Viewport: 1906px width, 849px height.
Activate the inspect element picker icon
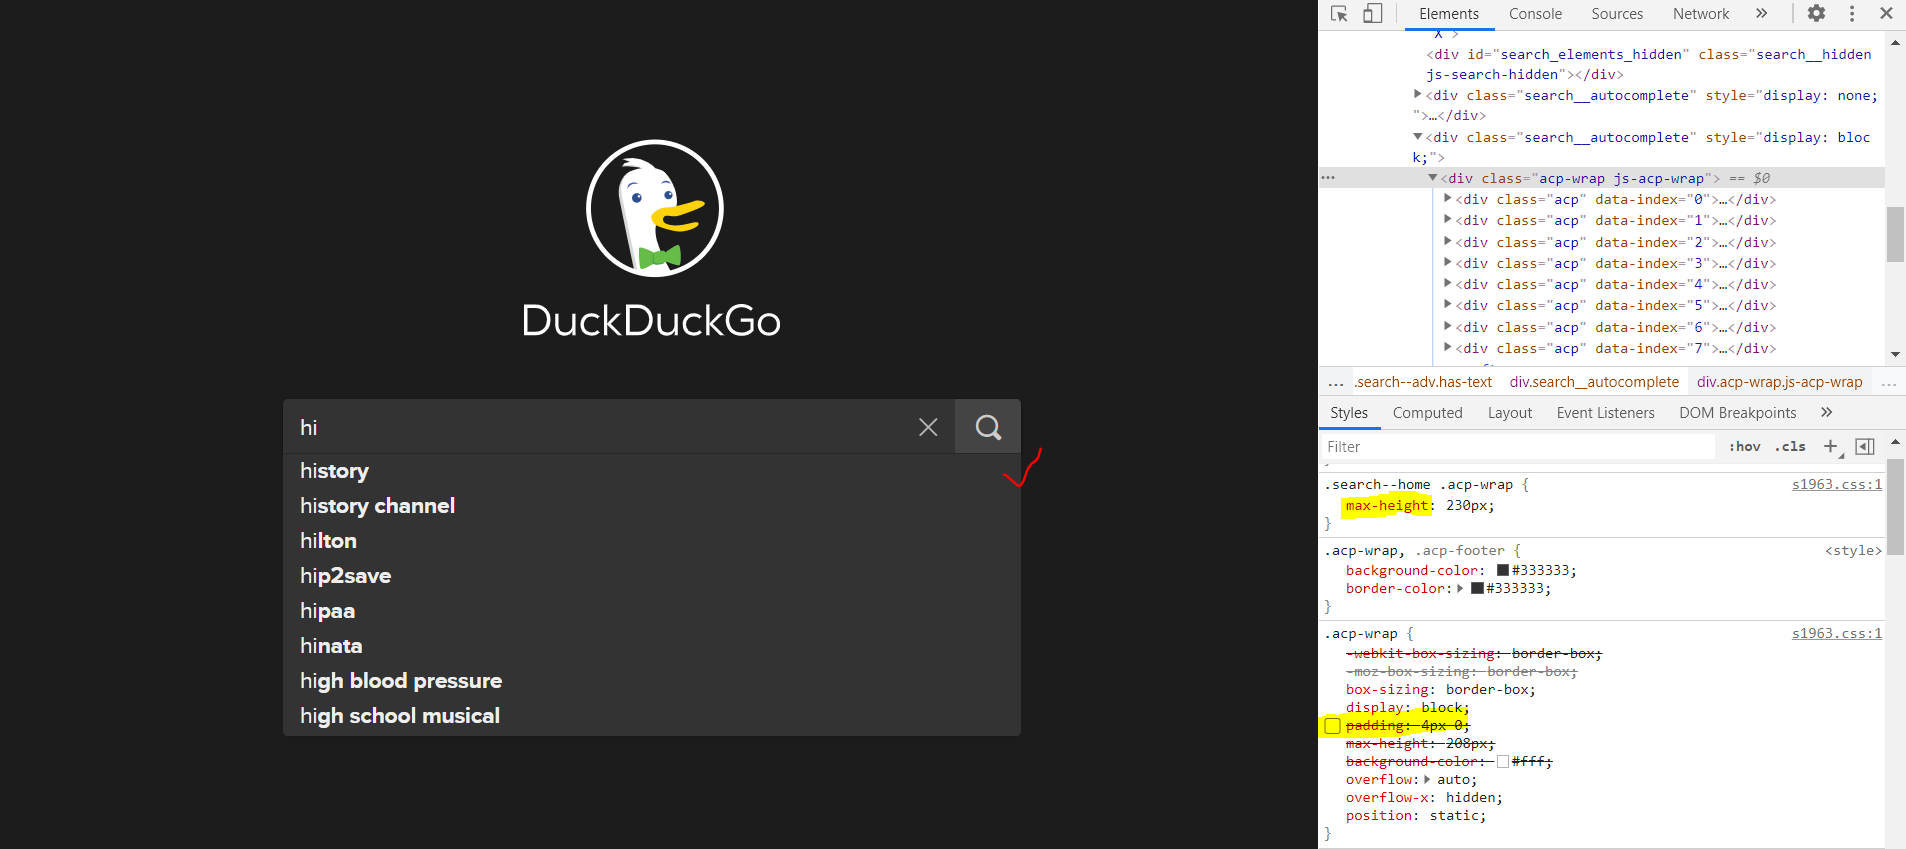pos(1339,14)
